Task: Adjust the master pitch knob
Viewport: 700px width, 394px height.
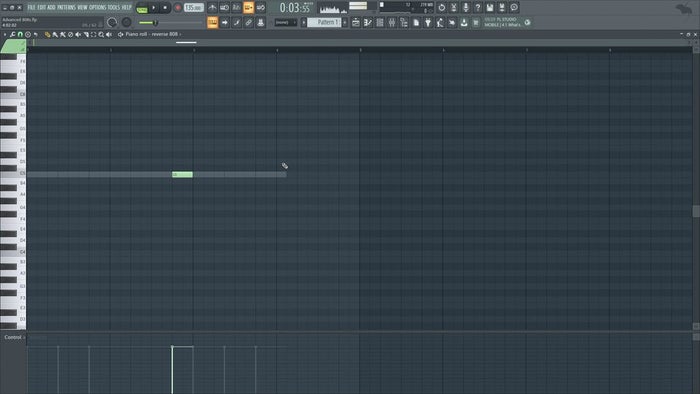Action: [x=126, y=22]
